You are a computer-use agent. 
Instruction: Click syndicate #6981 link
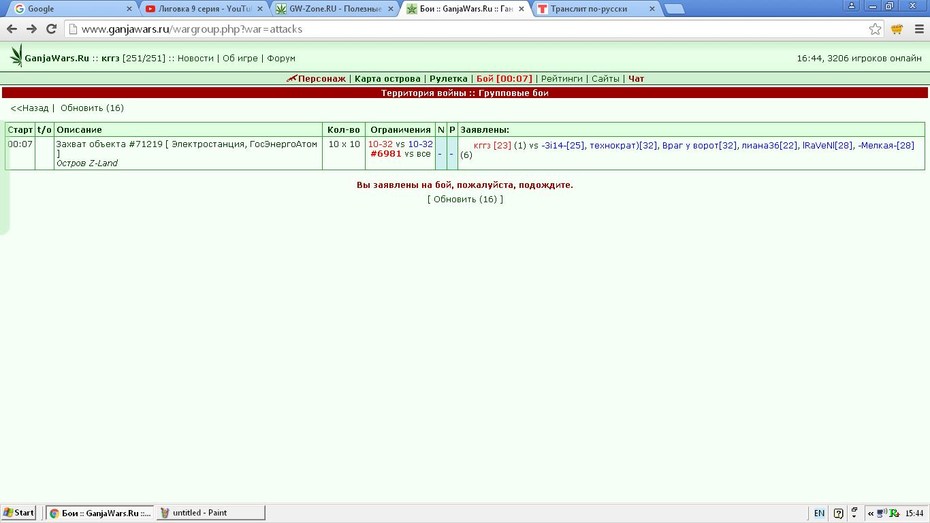386,154
